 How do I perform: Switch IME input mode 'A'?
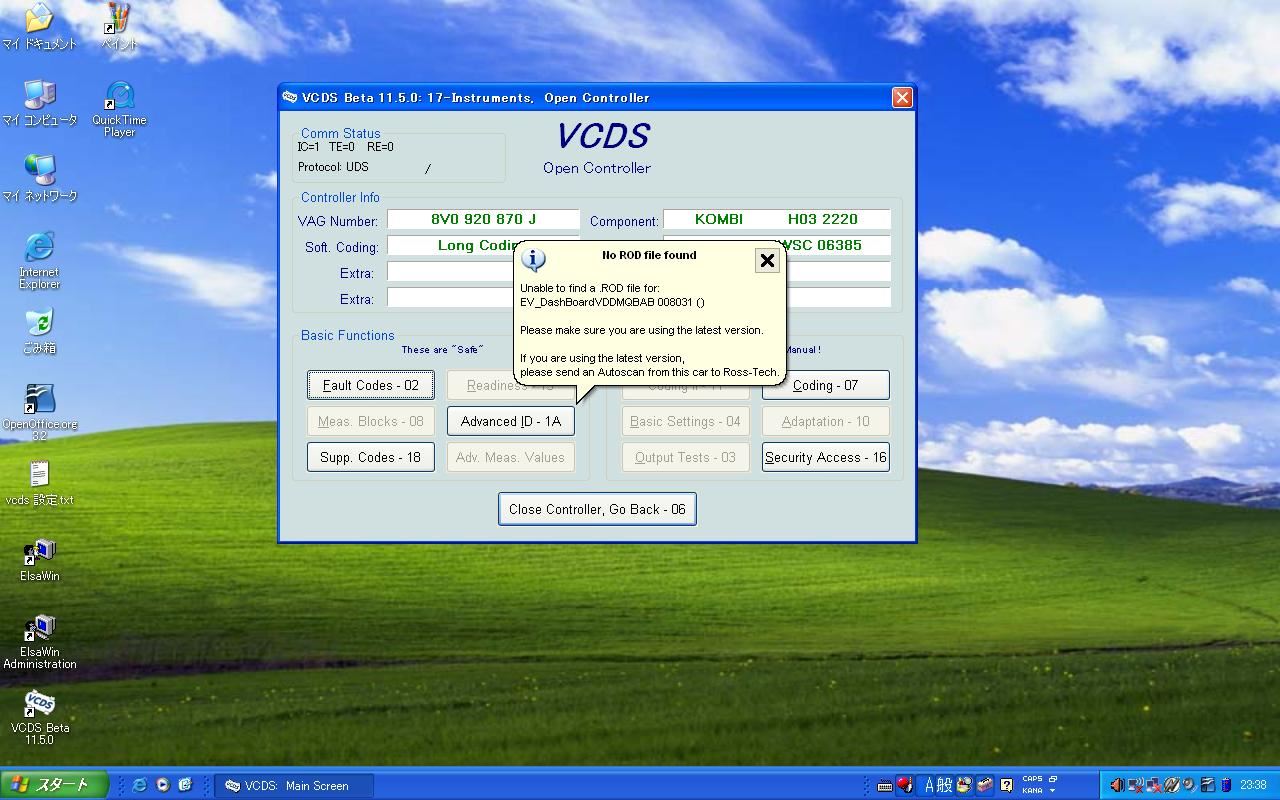click(929, 785)
